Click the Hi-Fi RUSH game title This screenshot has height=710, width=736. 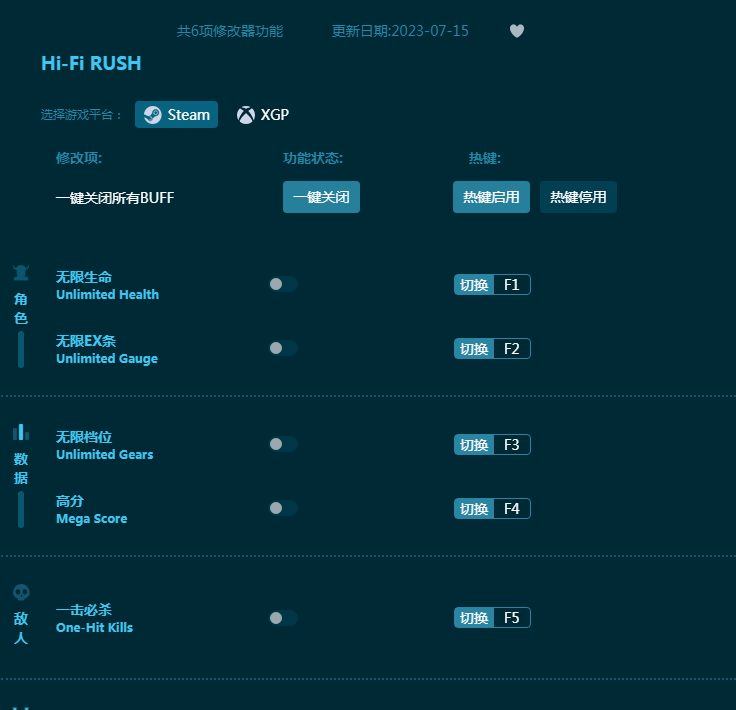[91, 63]
